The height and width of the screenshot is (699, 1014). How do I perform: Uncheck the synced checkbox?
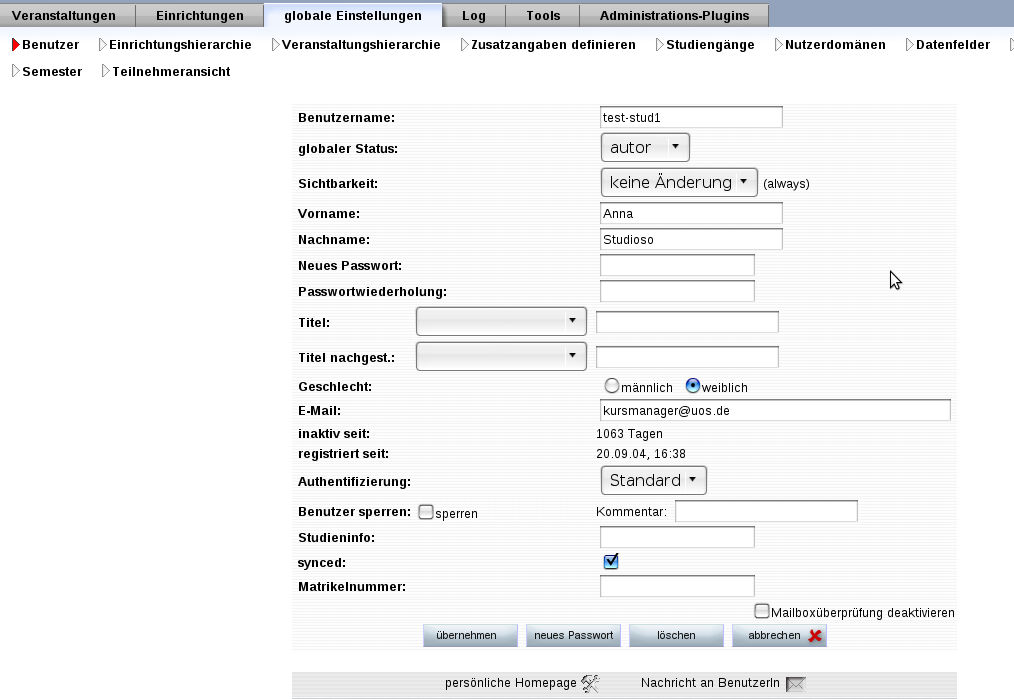tap(611, 562)
